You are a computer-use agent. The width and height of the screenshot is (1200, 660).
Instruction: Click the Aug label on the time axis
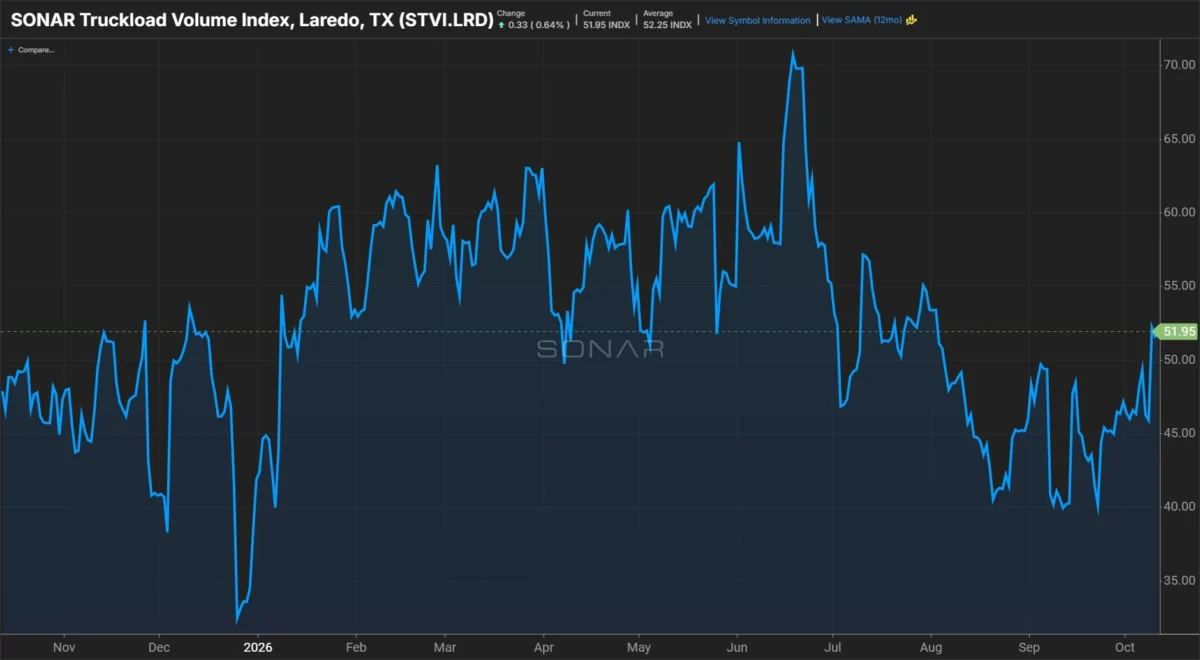(x=931, y=648)
